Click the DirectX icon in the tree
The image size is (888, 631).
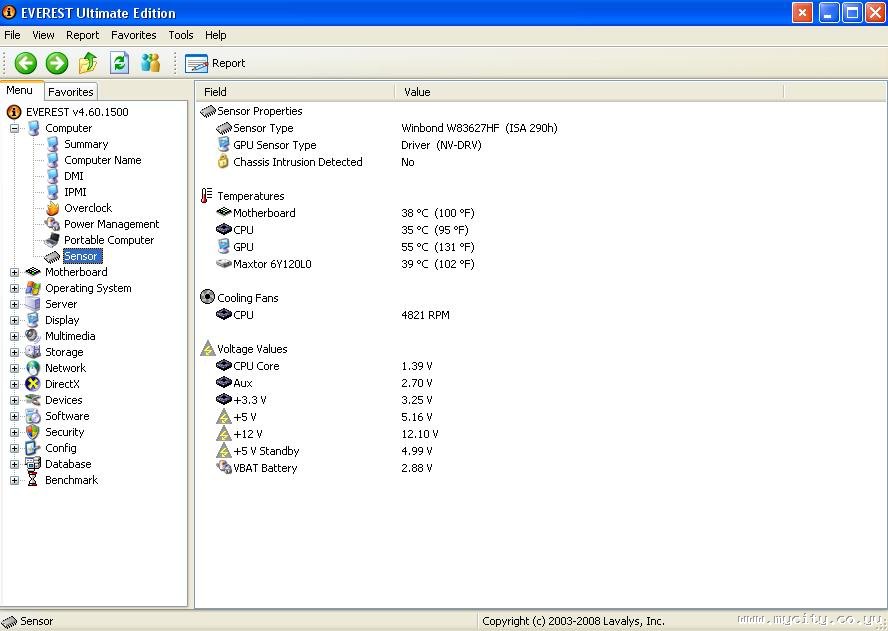click(x=33, y=384)
